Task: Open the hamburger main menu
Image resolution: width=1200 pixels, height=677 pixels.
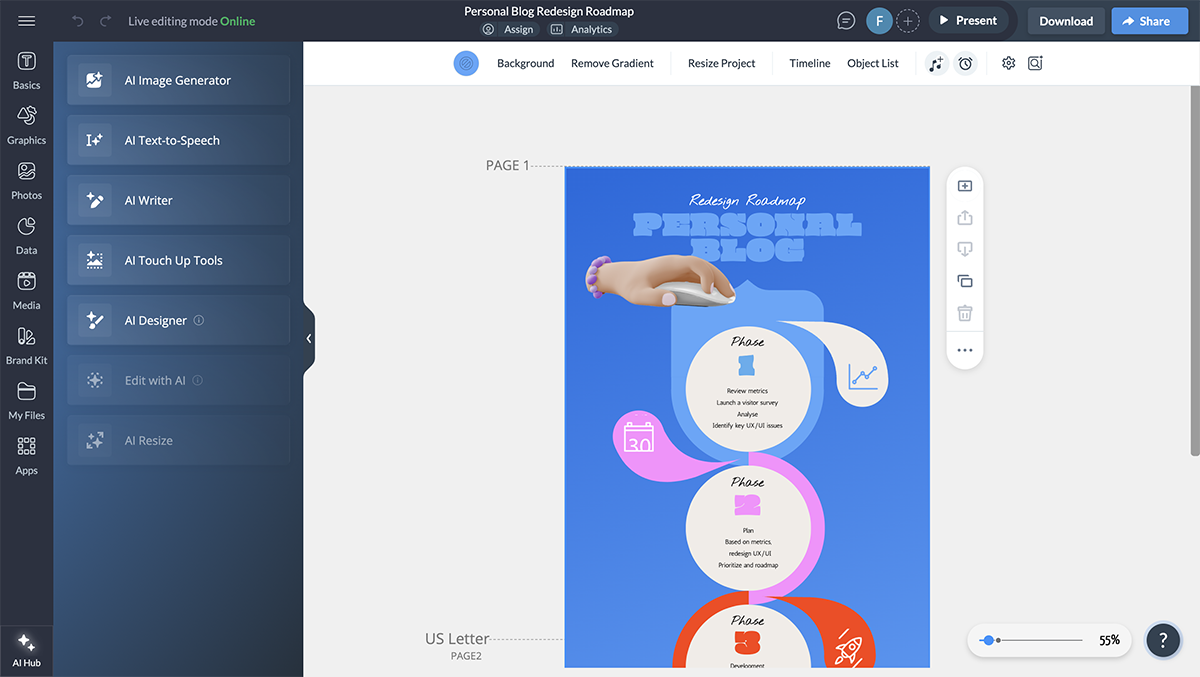Action: coord(26,18)
